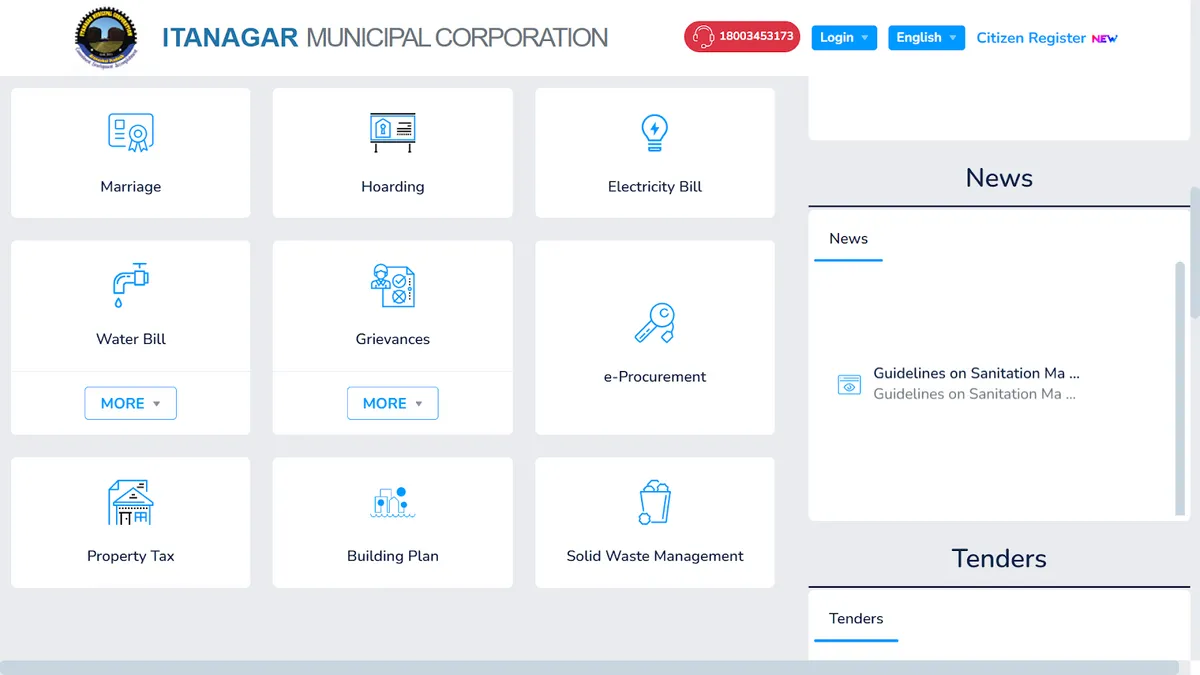1200x675 pixels.
Task: Select the Tenders tab
Action: (x=856, y=619)
